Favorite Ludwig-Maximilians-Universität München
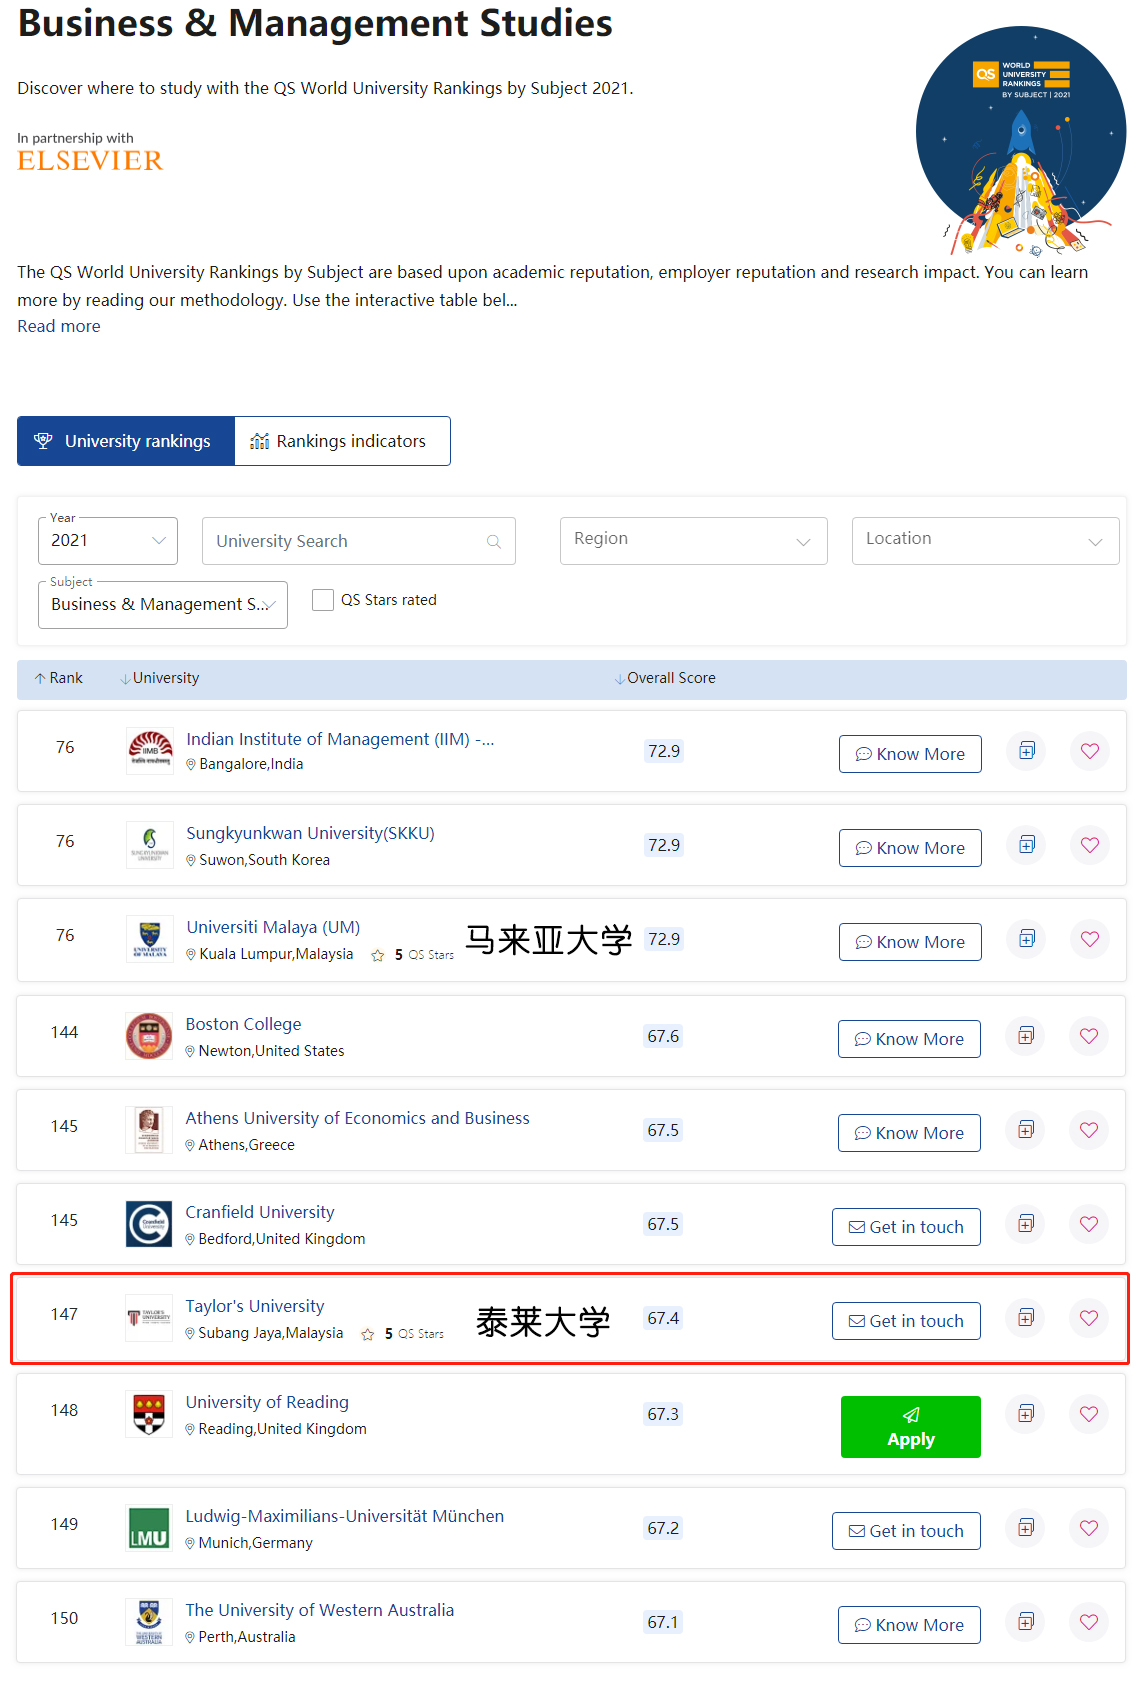Image resolution: width=1138 pixels, height=1681 pixels. 1089,1528
